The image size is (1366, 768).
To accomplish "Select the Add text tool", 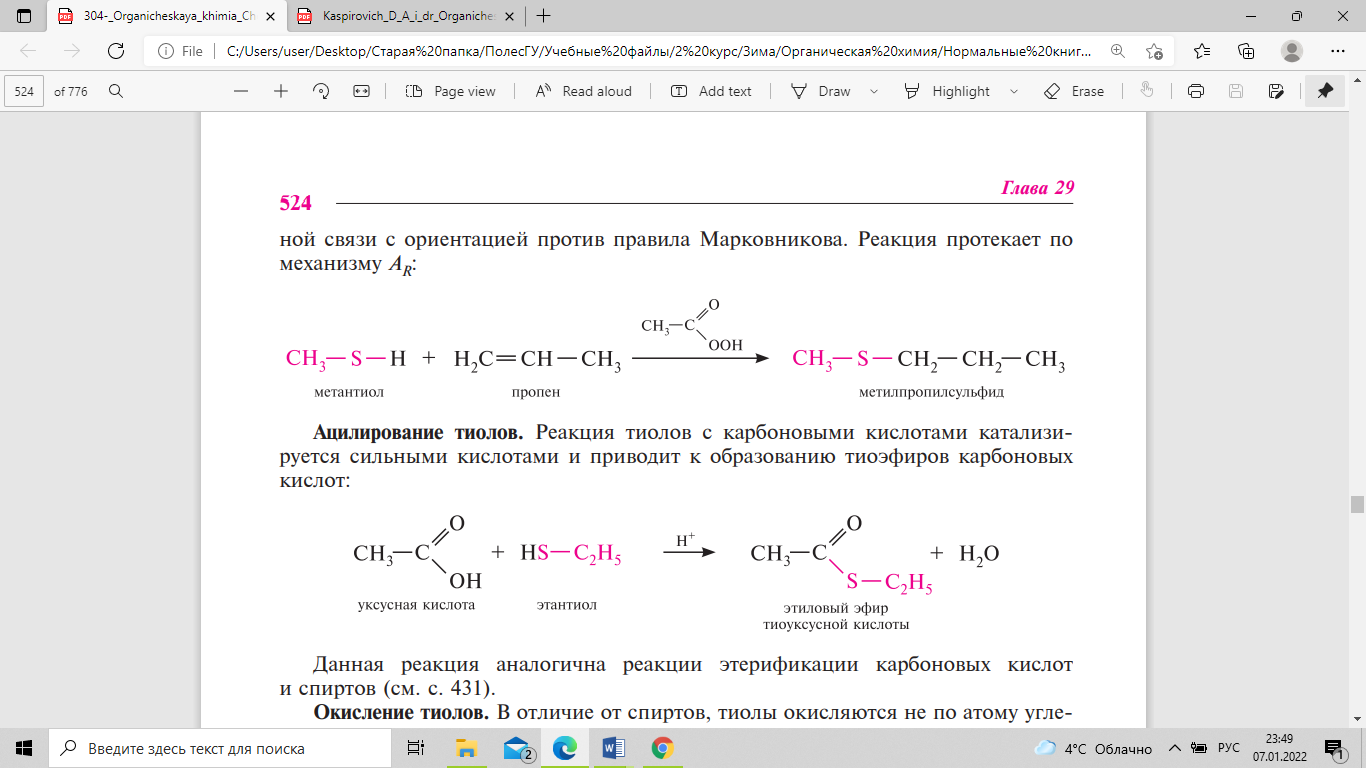I will (711, 91).
